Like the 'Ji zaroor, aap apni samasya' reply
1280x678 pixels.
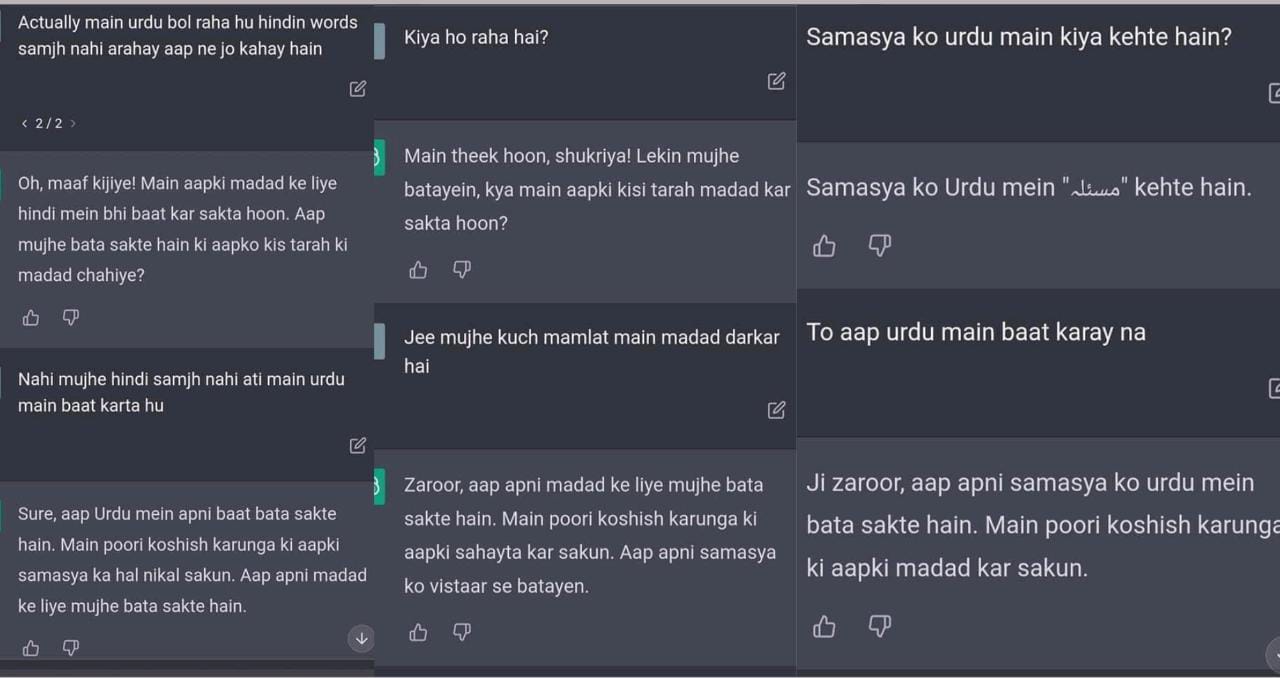[x=824, y=627]
